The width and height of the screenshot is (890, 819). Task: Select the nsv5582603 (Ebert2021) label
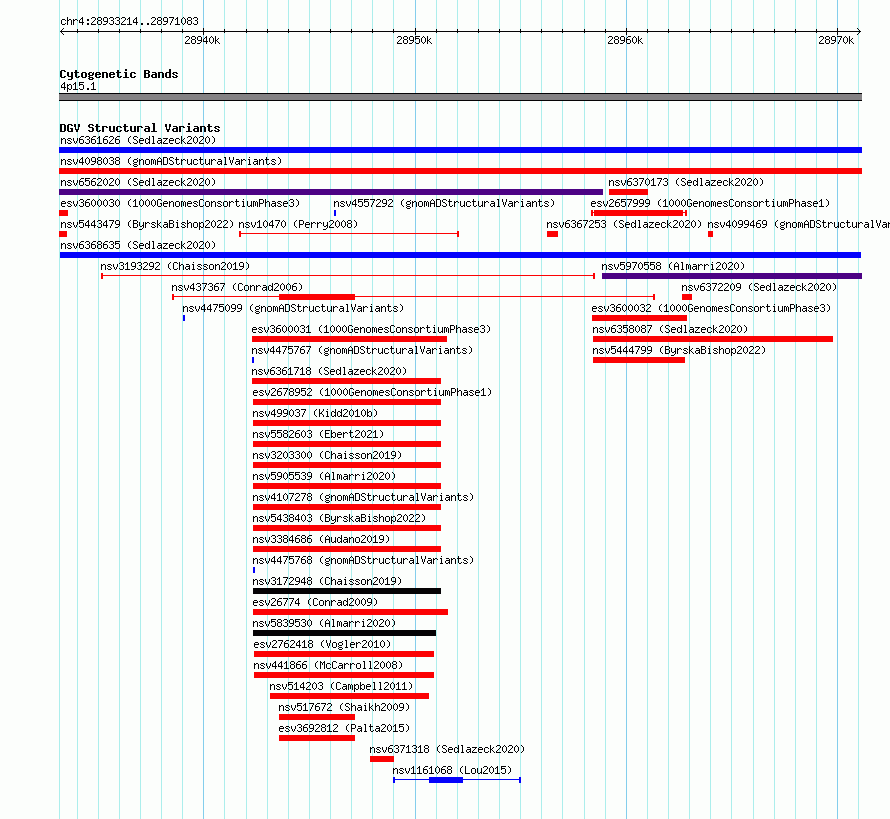pos(318,434)
